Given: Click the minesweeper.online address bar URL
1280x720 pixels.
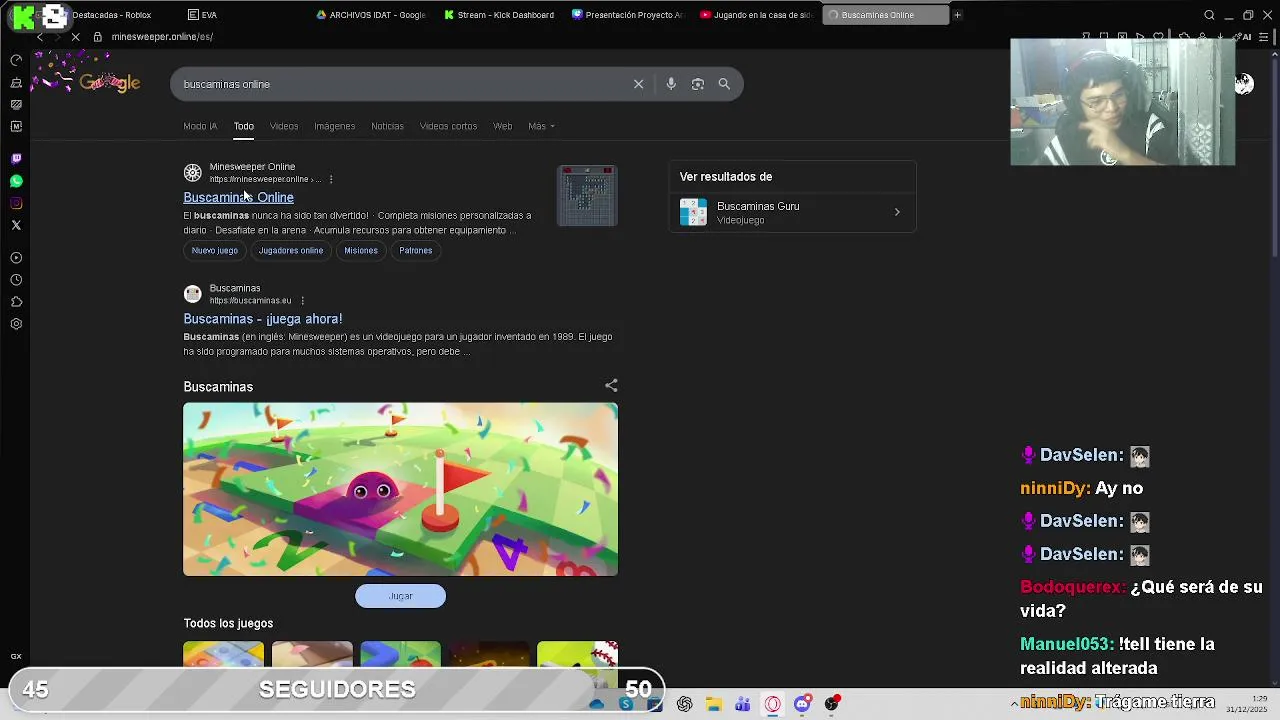Looking at the screenshot, I should tap(162, 37).
